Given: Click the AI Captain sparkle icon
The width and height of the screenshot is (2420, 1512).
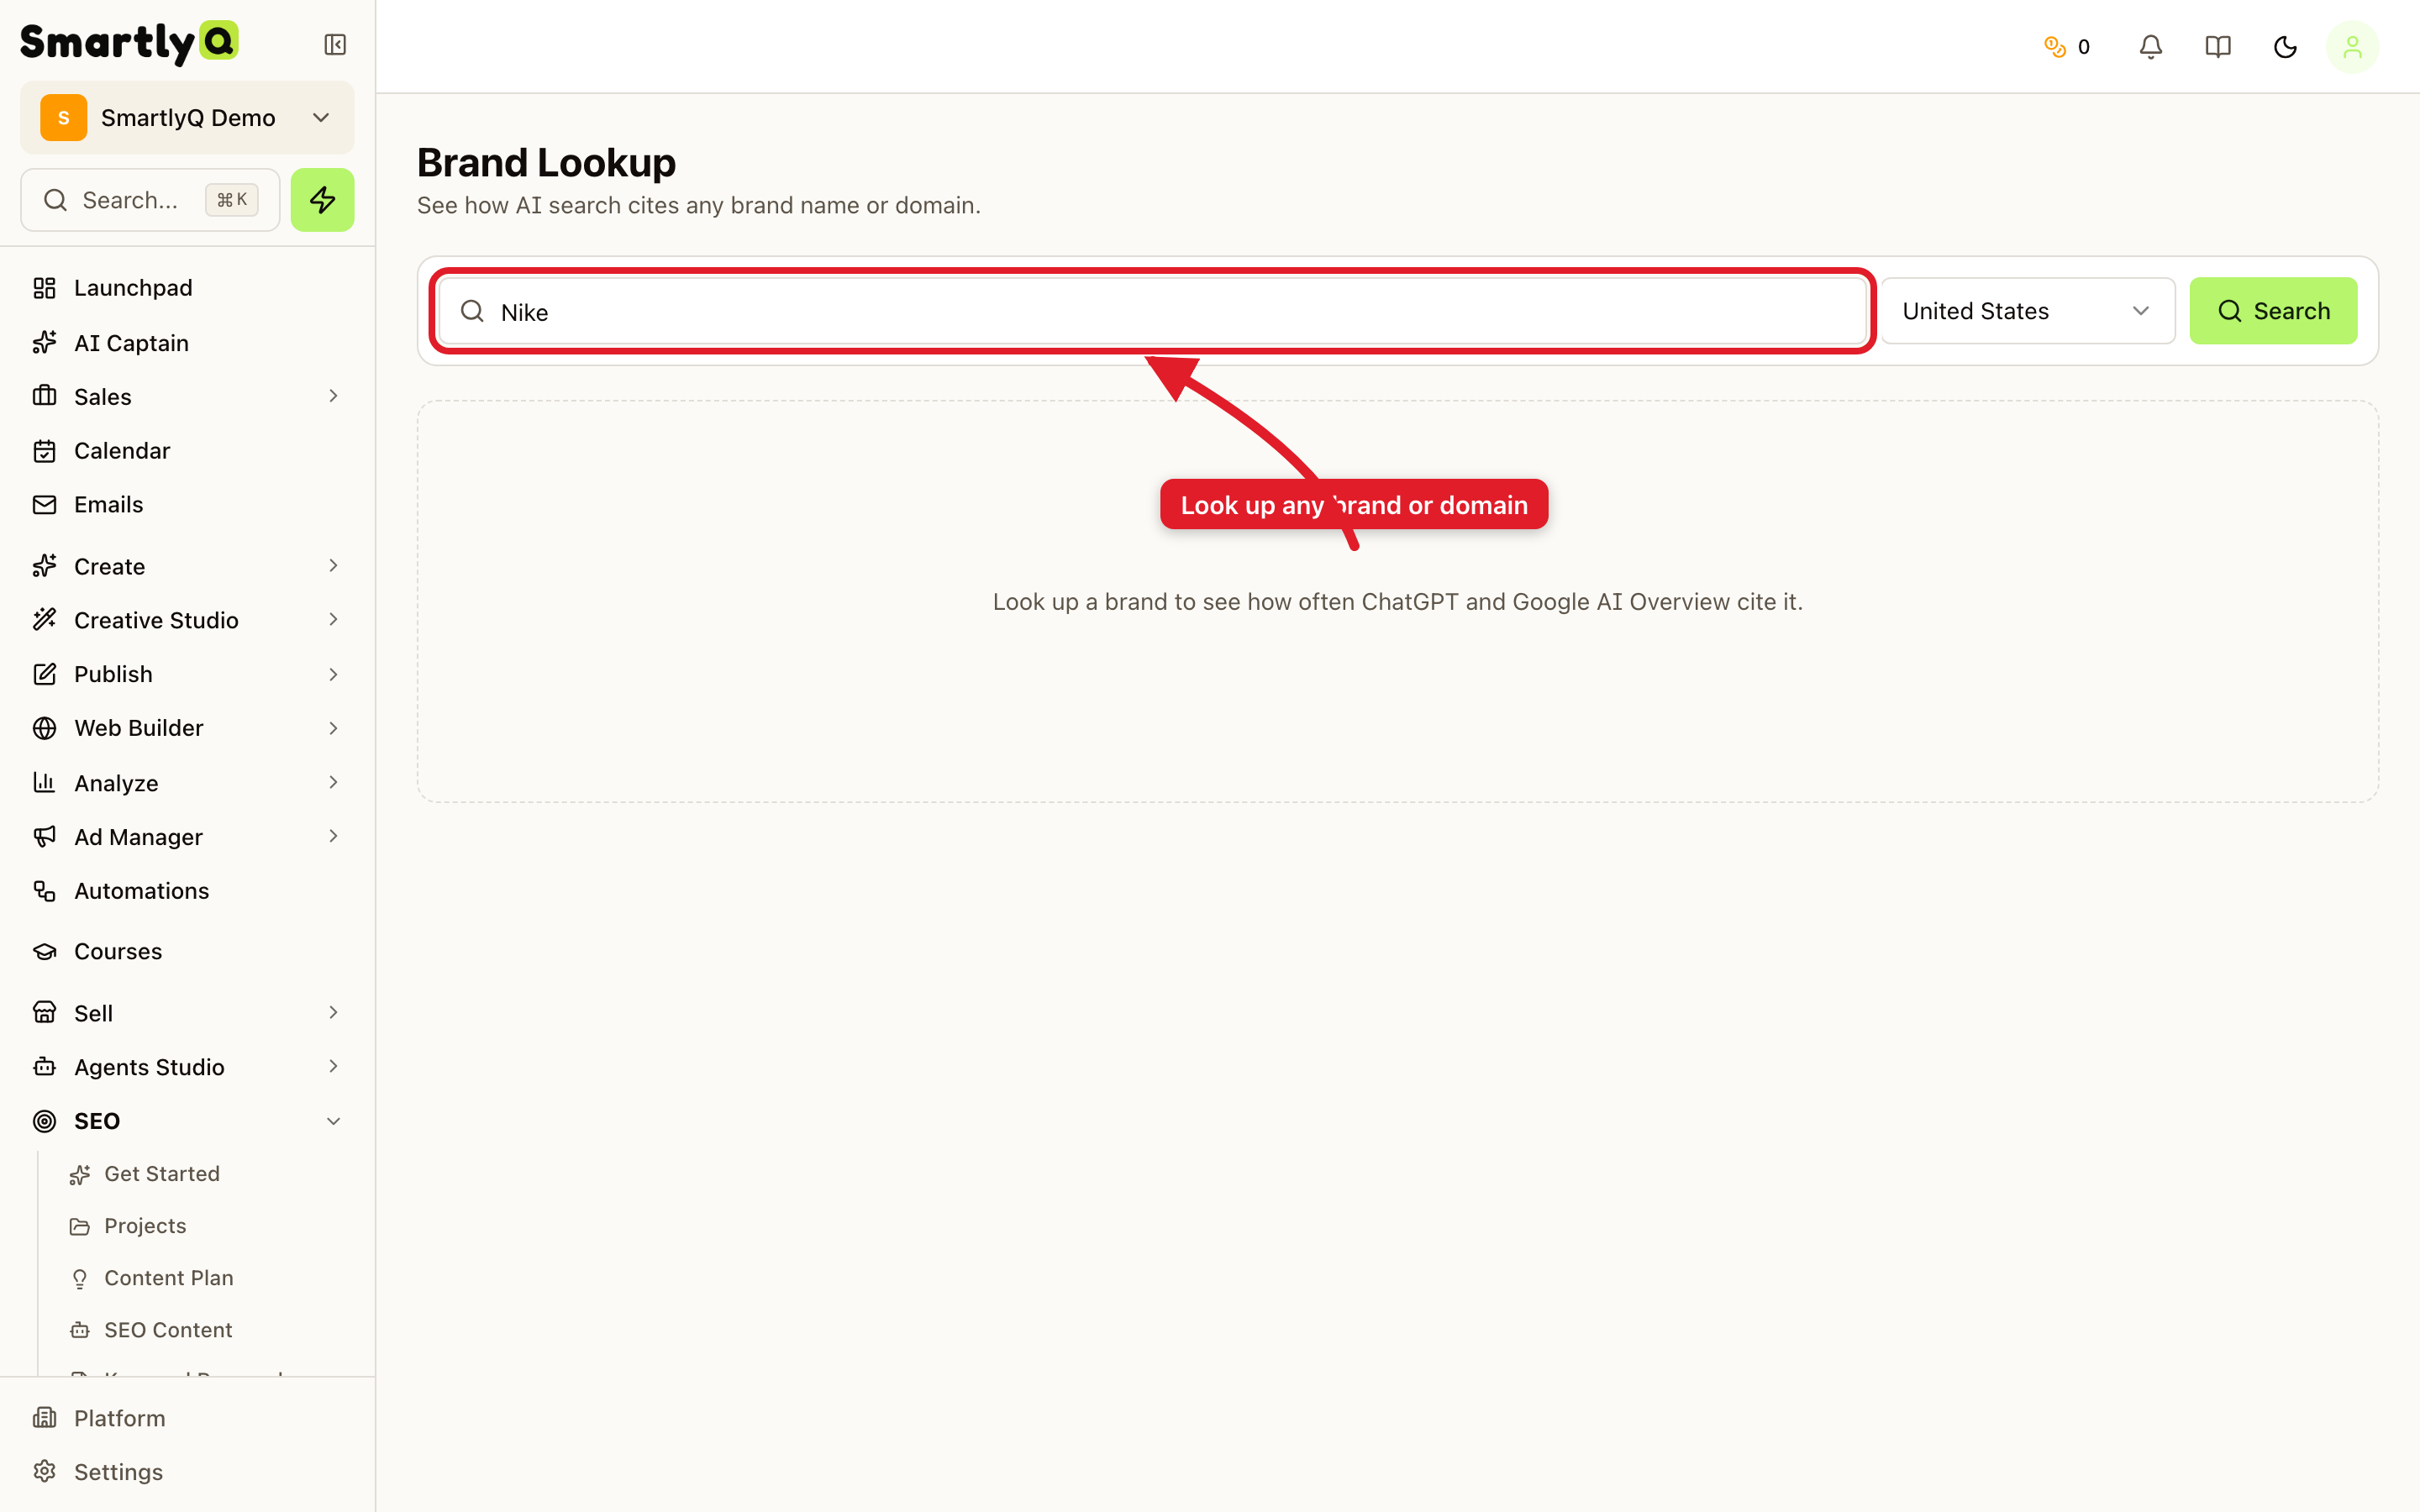Looking at the screenshot, I should [44, 343].
